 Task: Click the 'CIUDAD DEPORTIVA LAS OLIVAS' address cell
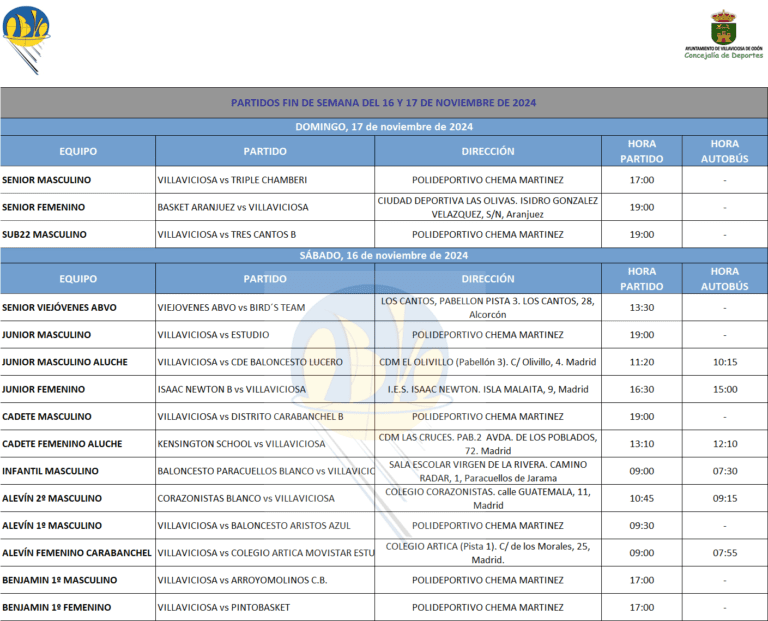click(488, 207)
